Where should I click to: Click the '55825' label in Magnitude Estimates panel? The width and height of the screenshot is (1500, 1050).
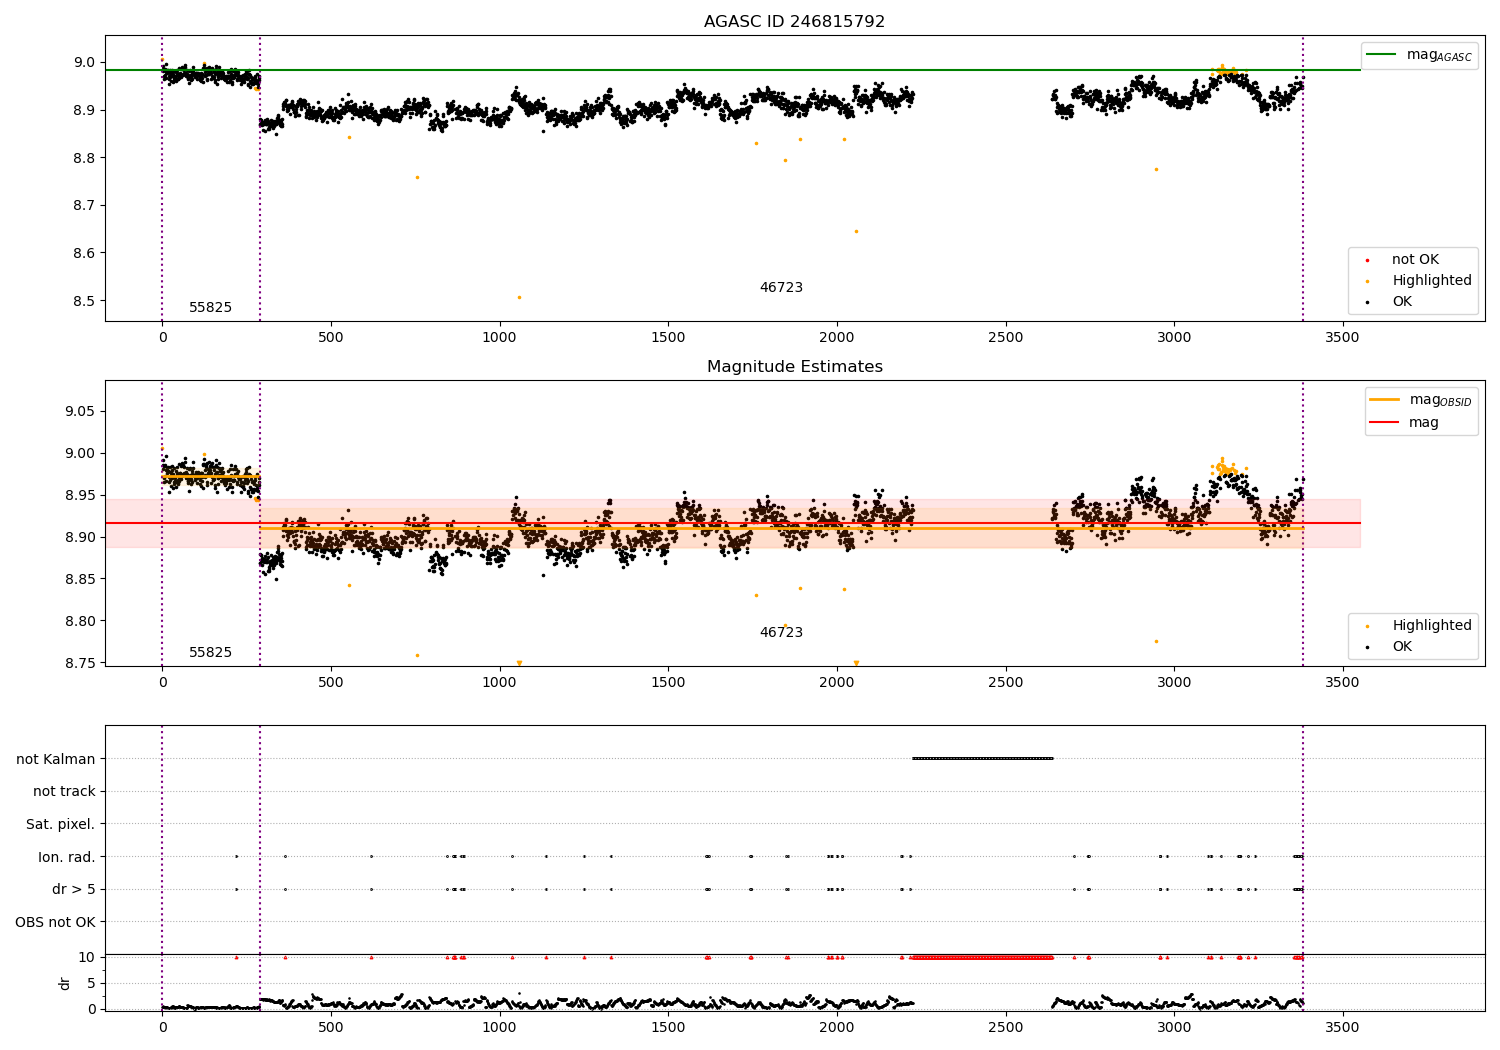click(x=210, y=653)
